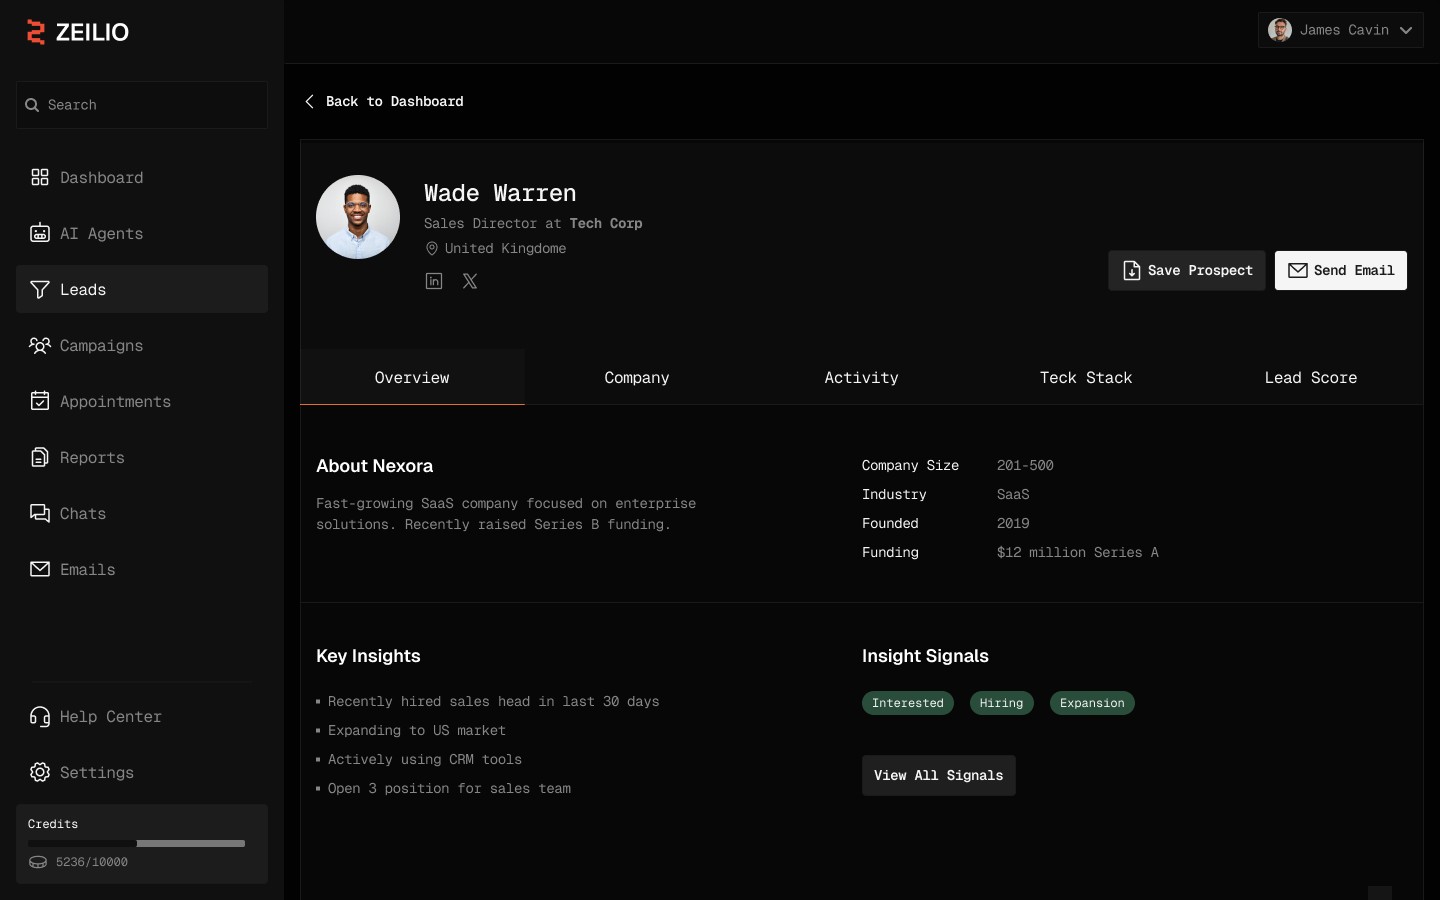This screenshot has width=1440, height=900.
Task: Open Wade Warren's X profile icon
Action: click(470, 281)
